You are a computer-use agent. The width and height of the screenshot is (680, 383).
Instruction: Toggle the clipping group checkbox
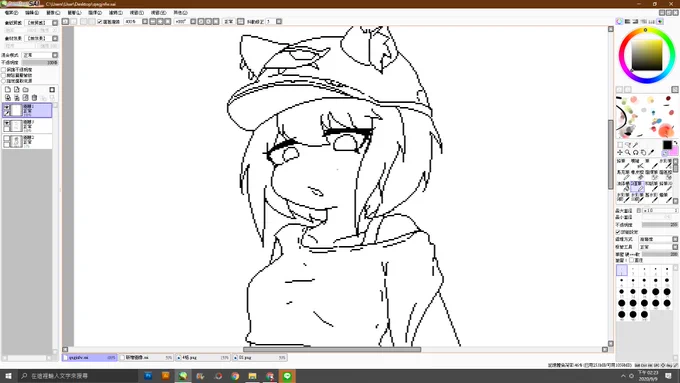point(3,75)
